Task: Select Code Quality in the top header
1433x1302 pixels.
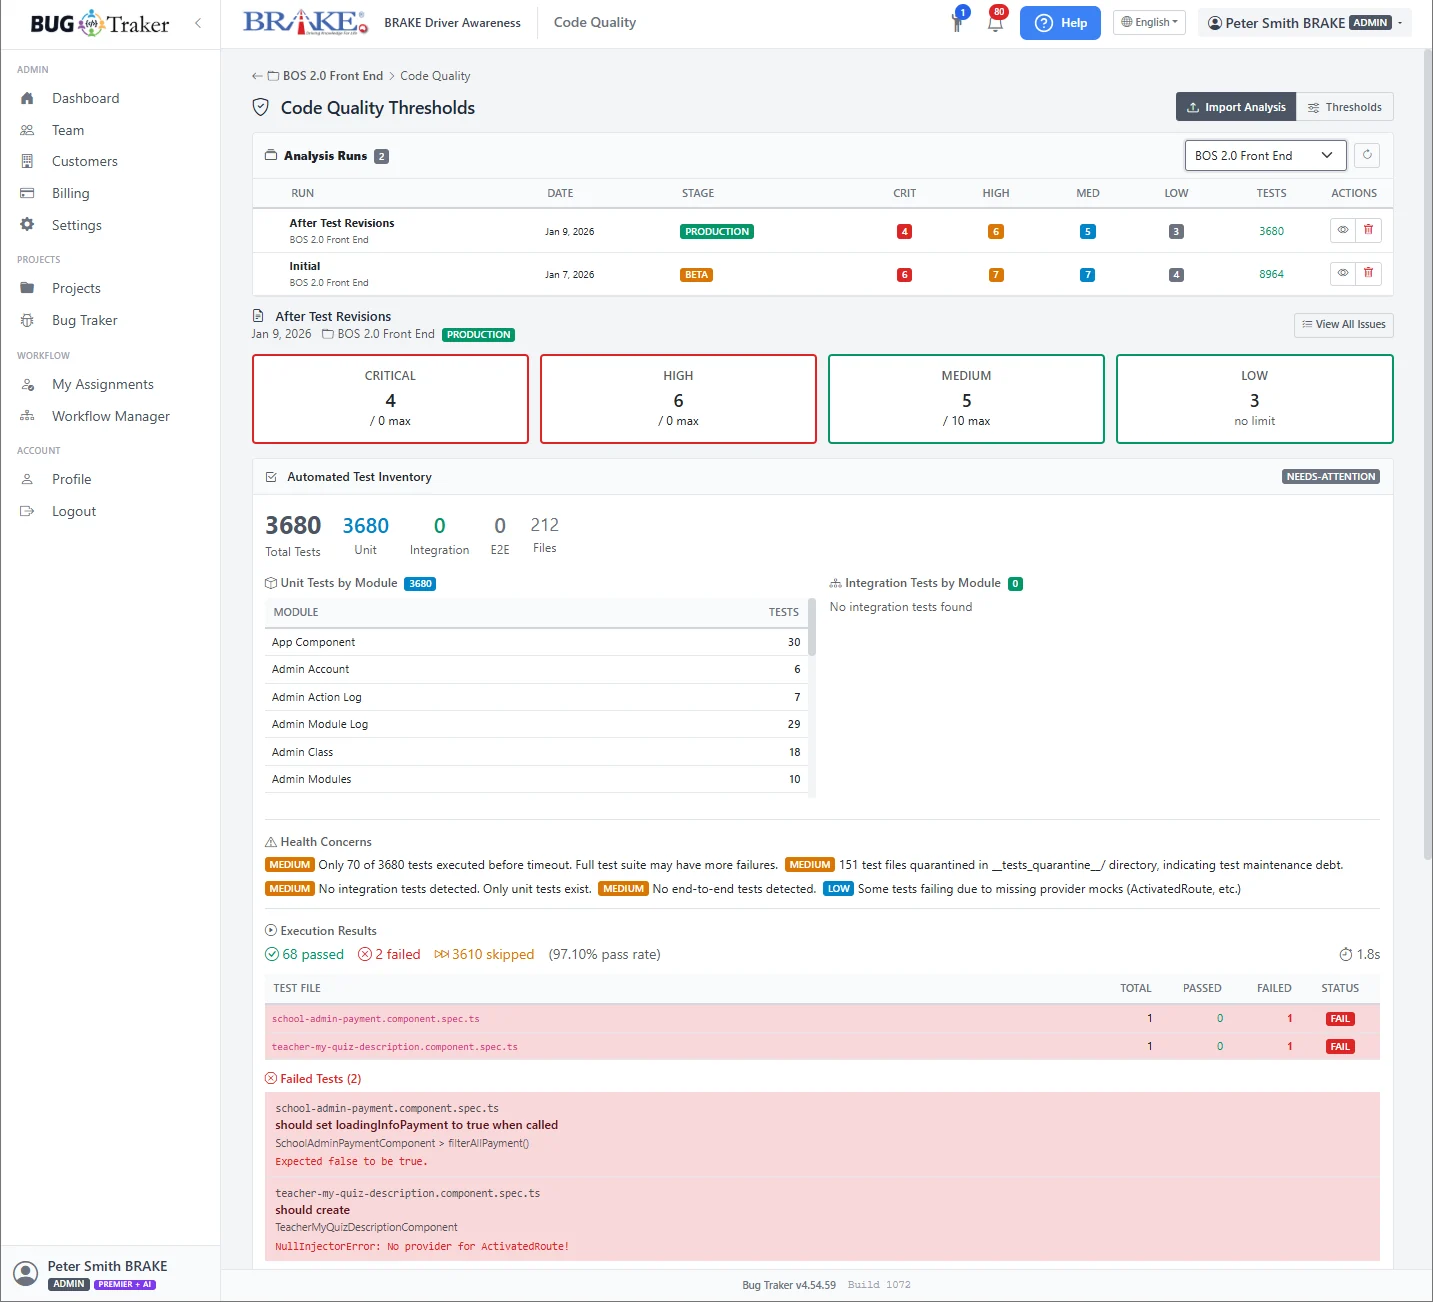Action: 595,22
